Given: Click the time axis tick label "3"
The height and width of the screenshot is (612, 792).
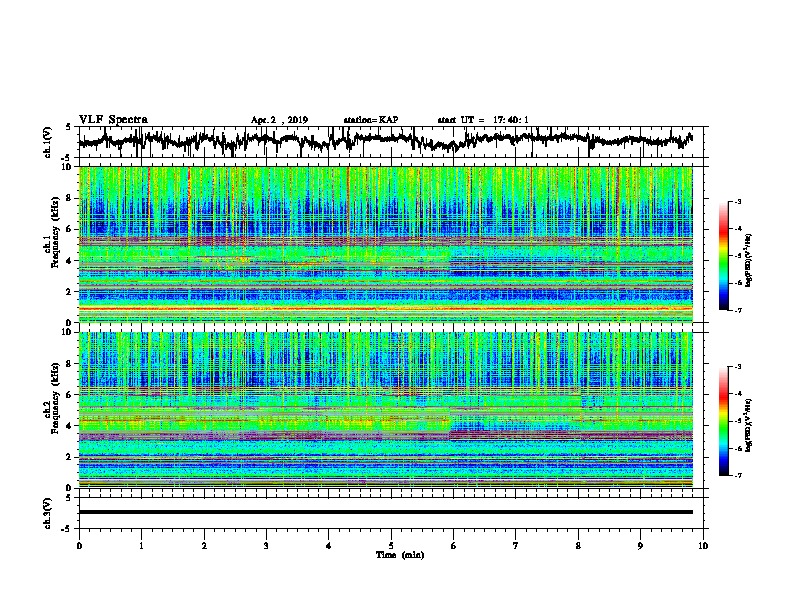Looking at the screenshot, I should click(266, 546).
